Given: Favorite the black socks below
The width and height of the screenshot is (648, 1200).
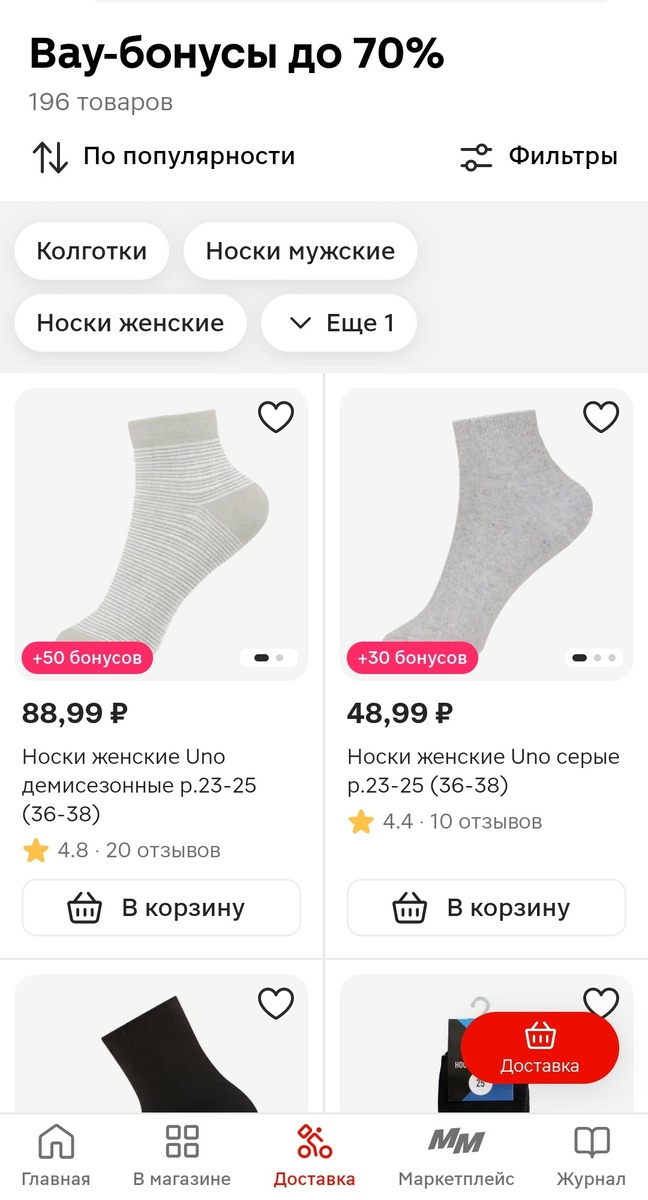Looking at the screenshot, I should (276, 1002).
